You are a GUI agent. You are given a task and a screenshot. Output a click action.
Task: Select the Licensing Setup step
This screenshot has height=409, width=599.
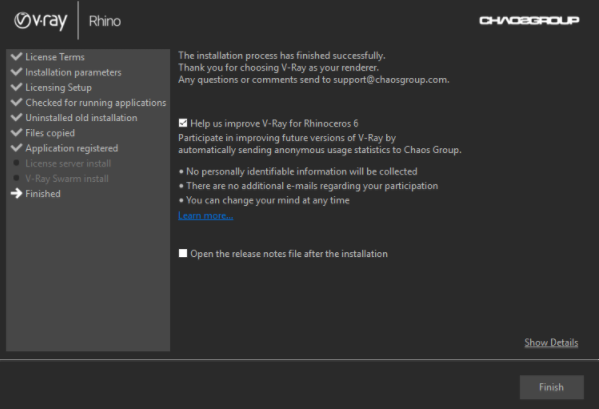coord(58,87)
